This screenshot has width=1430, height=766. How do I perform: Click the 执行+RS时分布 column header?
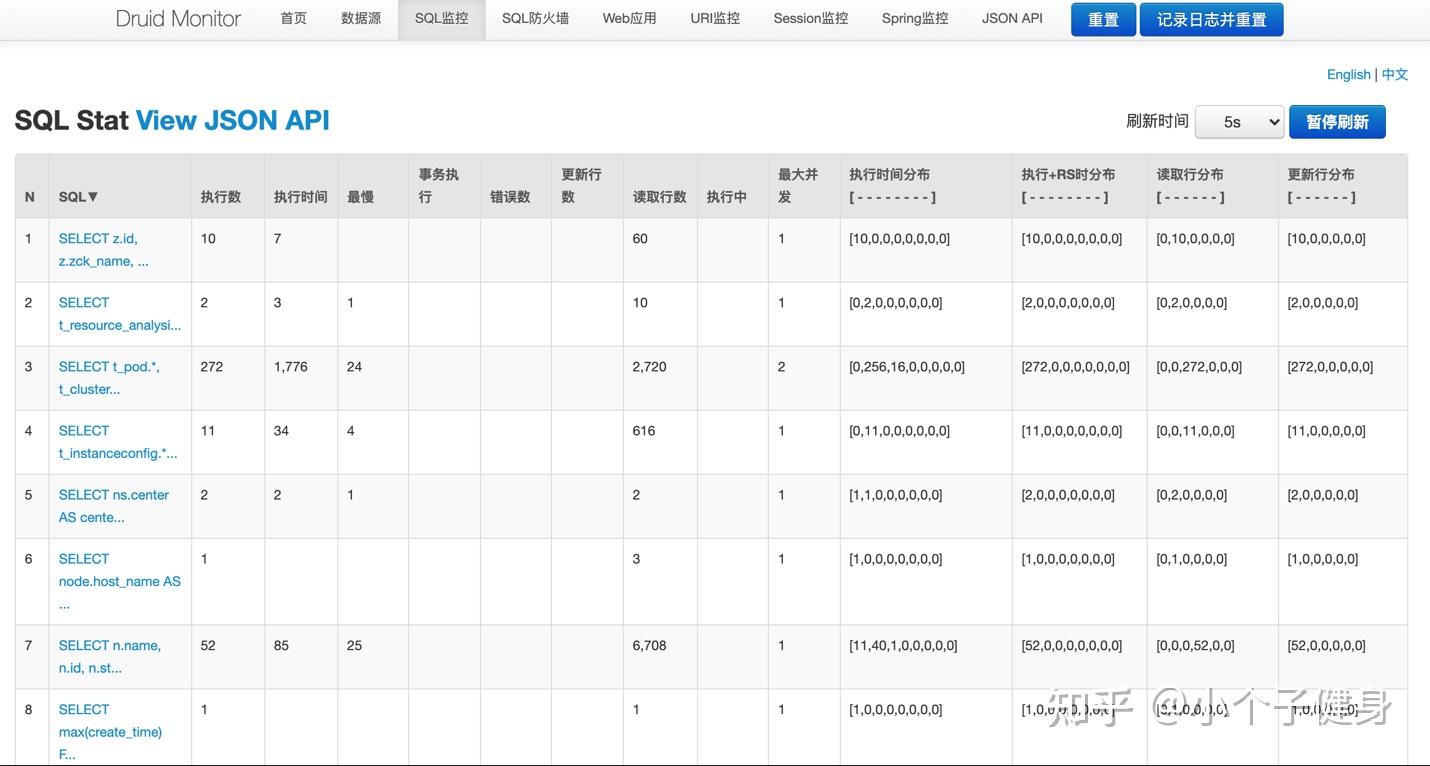tap(1079, 186)
